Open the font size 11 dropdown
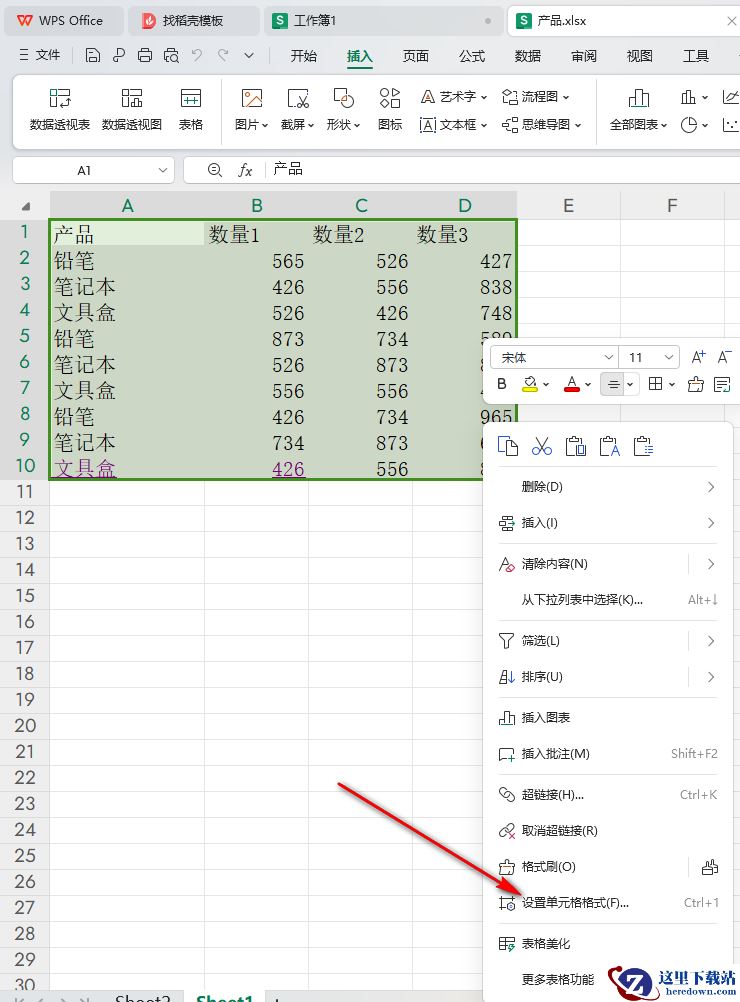The height and width of the screenshot is (1002, 740). tap(668, 357)
